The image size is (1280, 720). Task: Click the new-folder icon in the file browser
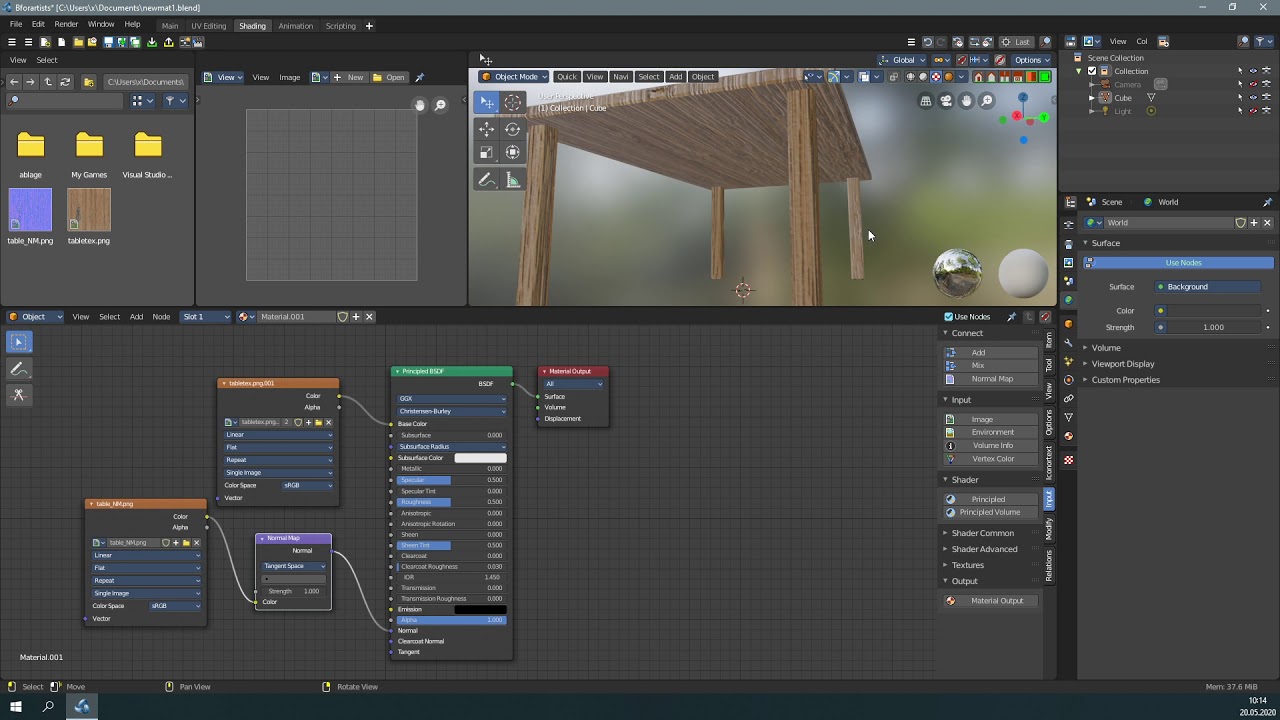click(x=88, y=82)
